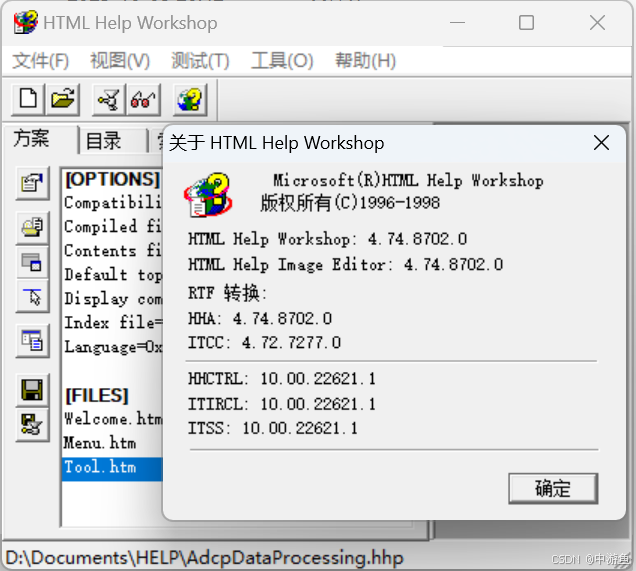The width and height of the screenshot is (636, 571).
Task: Click the Display compile option line
Action: [x=113, y=299]
